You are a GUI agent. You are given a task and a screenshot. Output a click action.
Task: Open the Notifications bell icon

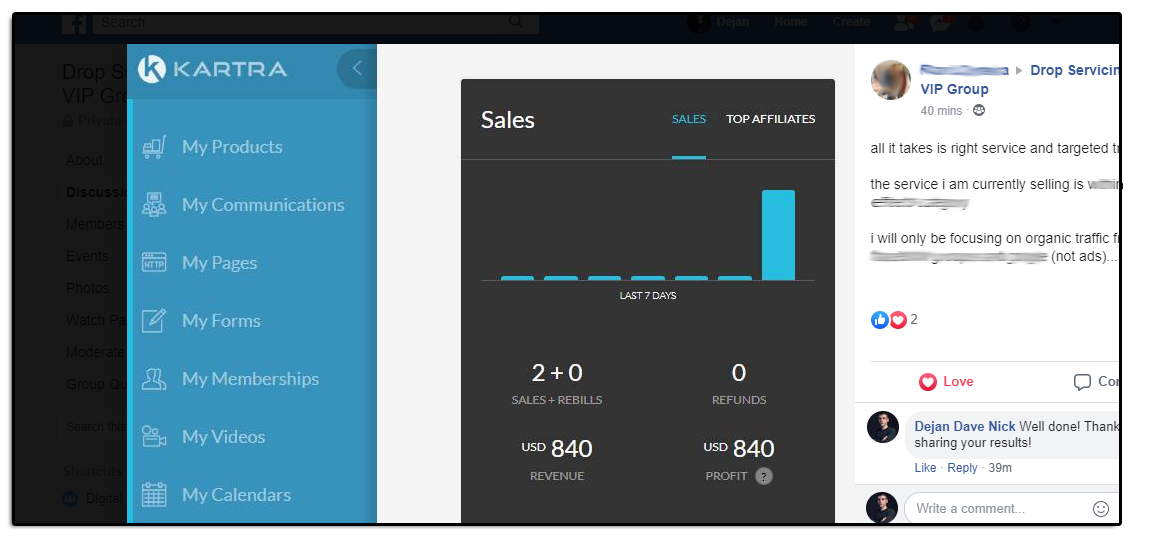coord(976,23)
